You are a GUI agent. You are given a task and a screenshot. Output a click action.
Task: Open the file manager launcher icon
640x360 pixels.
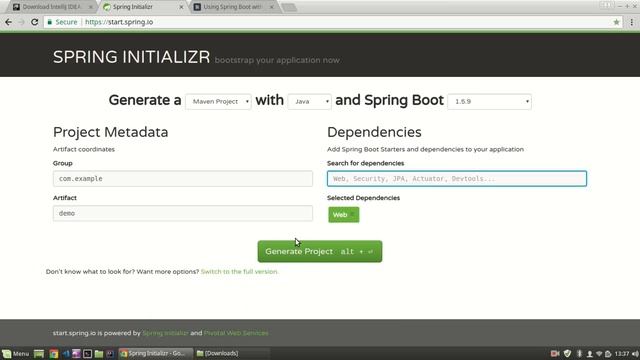[99, 353]
